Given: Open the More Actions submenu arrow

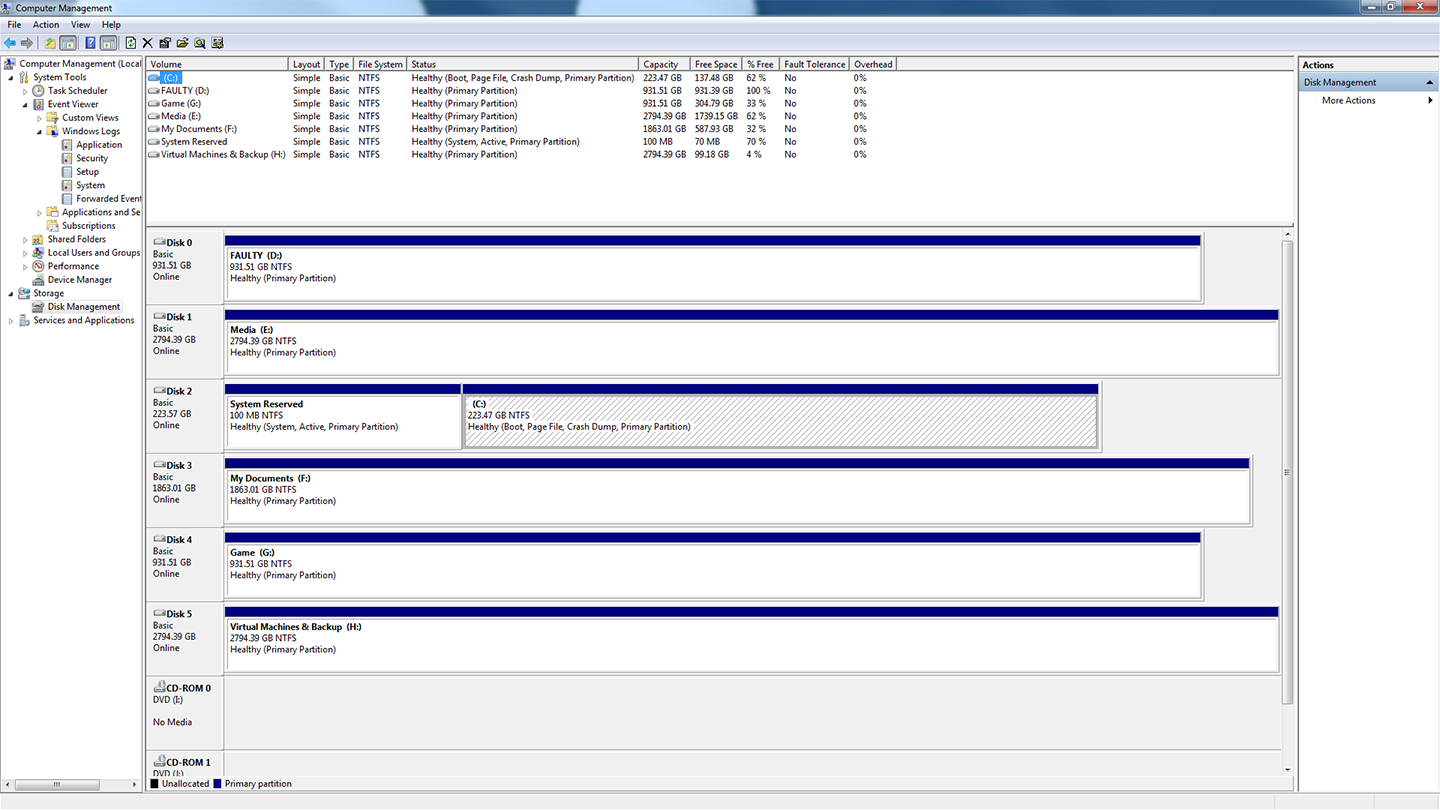Looking at the screenshot, I should click(x=1430, y=100).
